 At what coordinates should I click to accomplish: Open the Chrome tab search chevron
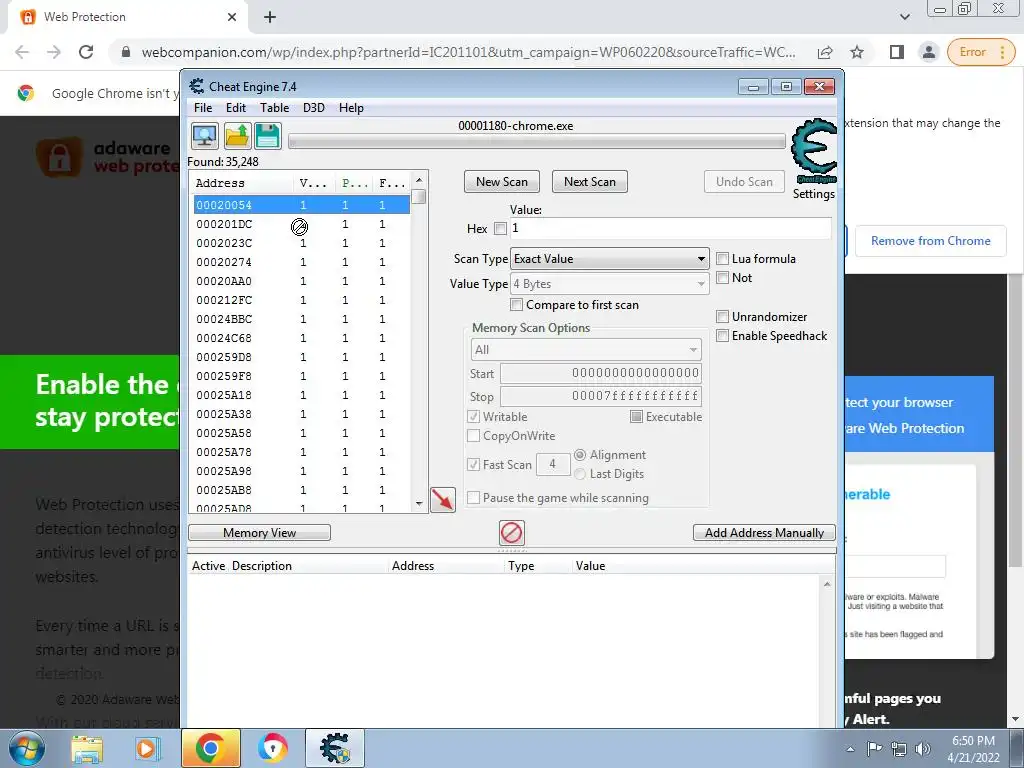pos(904,17)
